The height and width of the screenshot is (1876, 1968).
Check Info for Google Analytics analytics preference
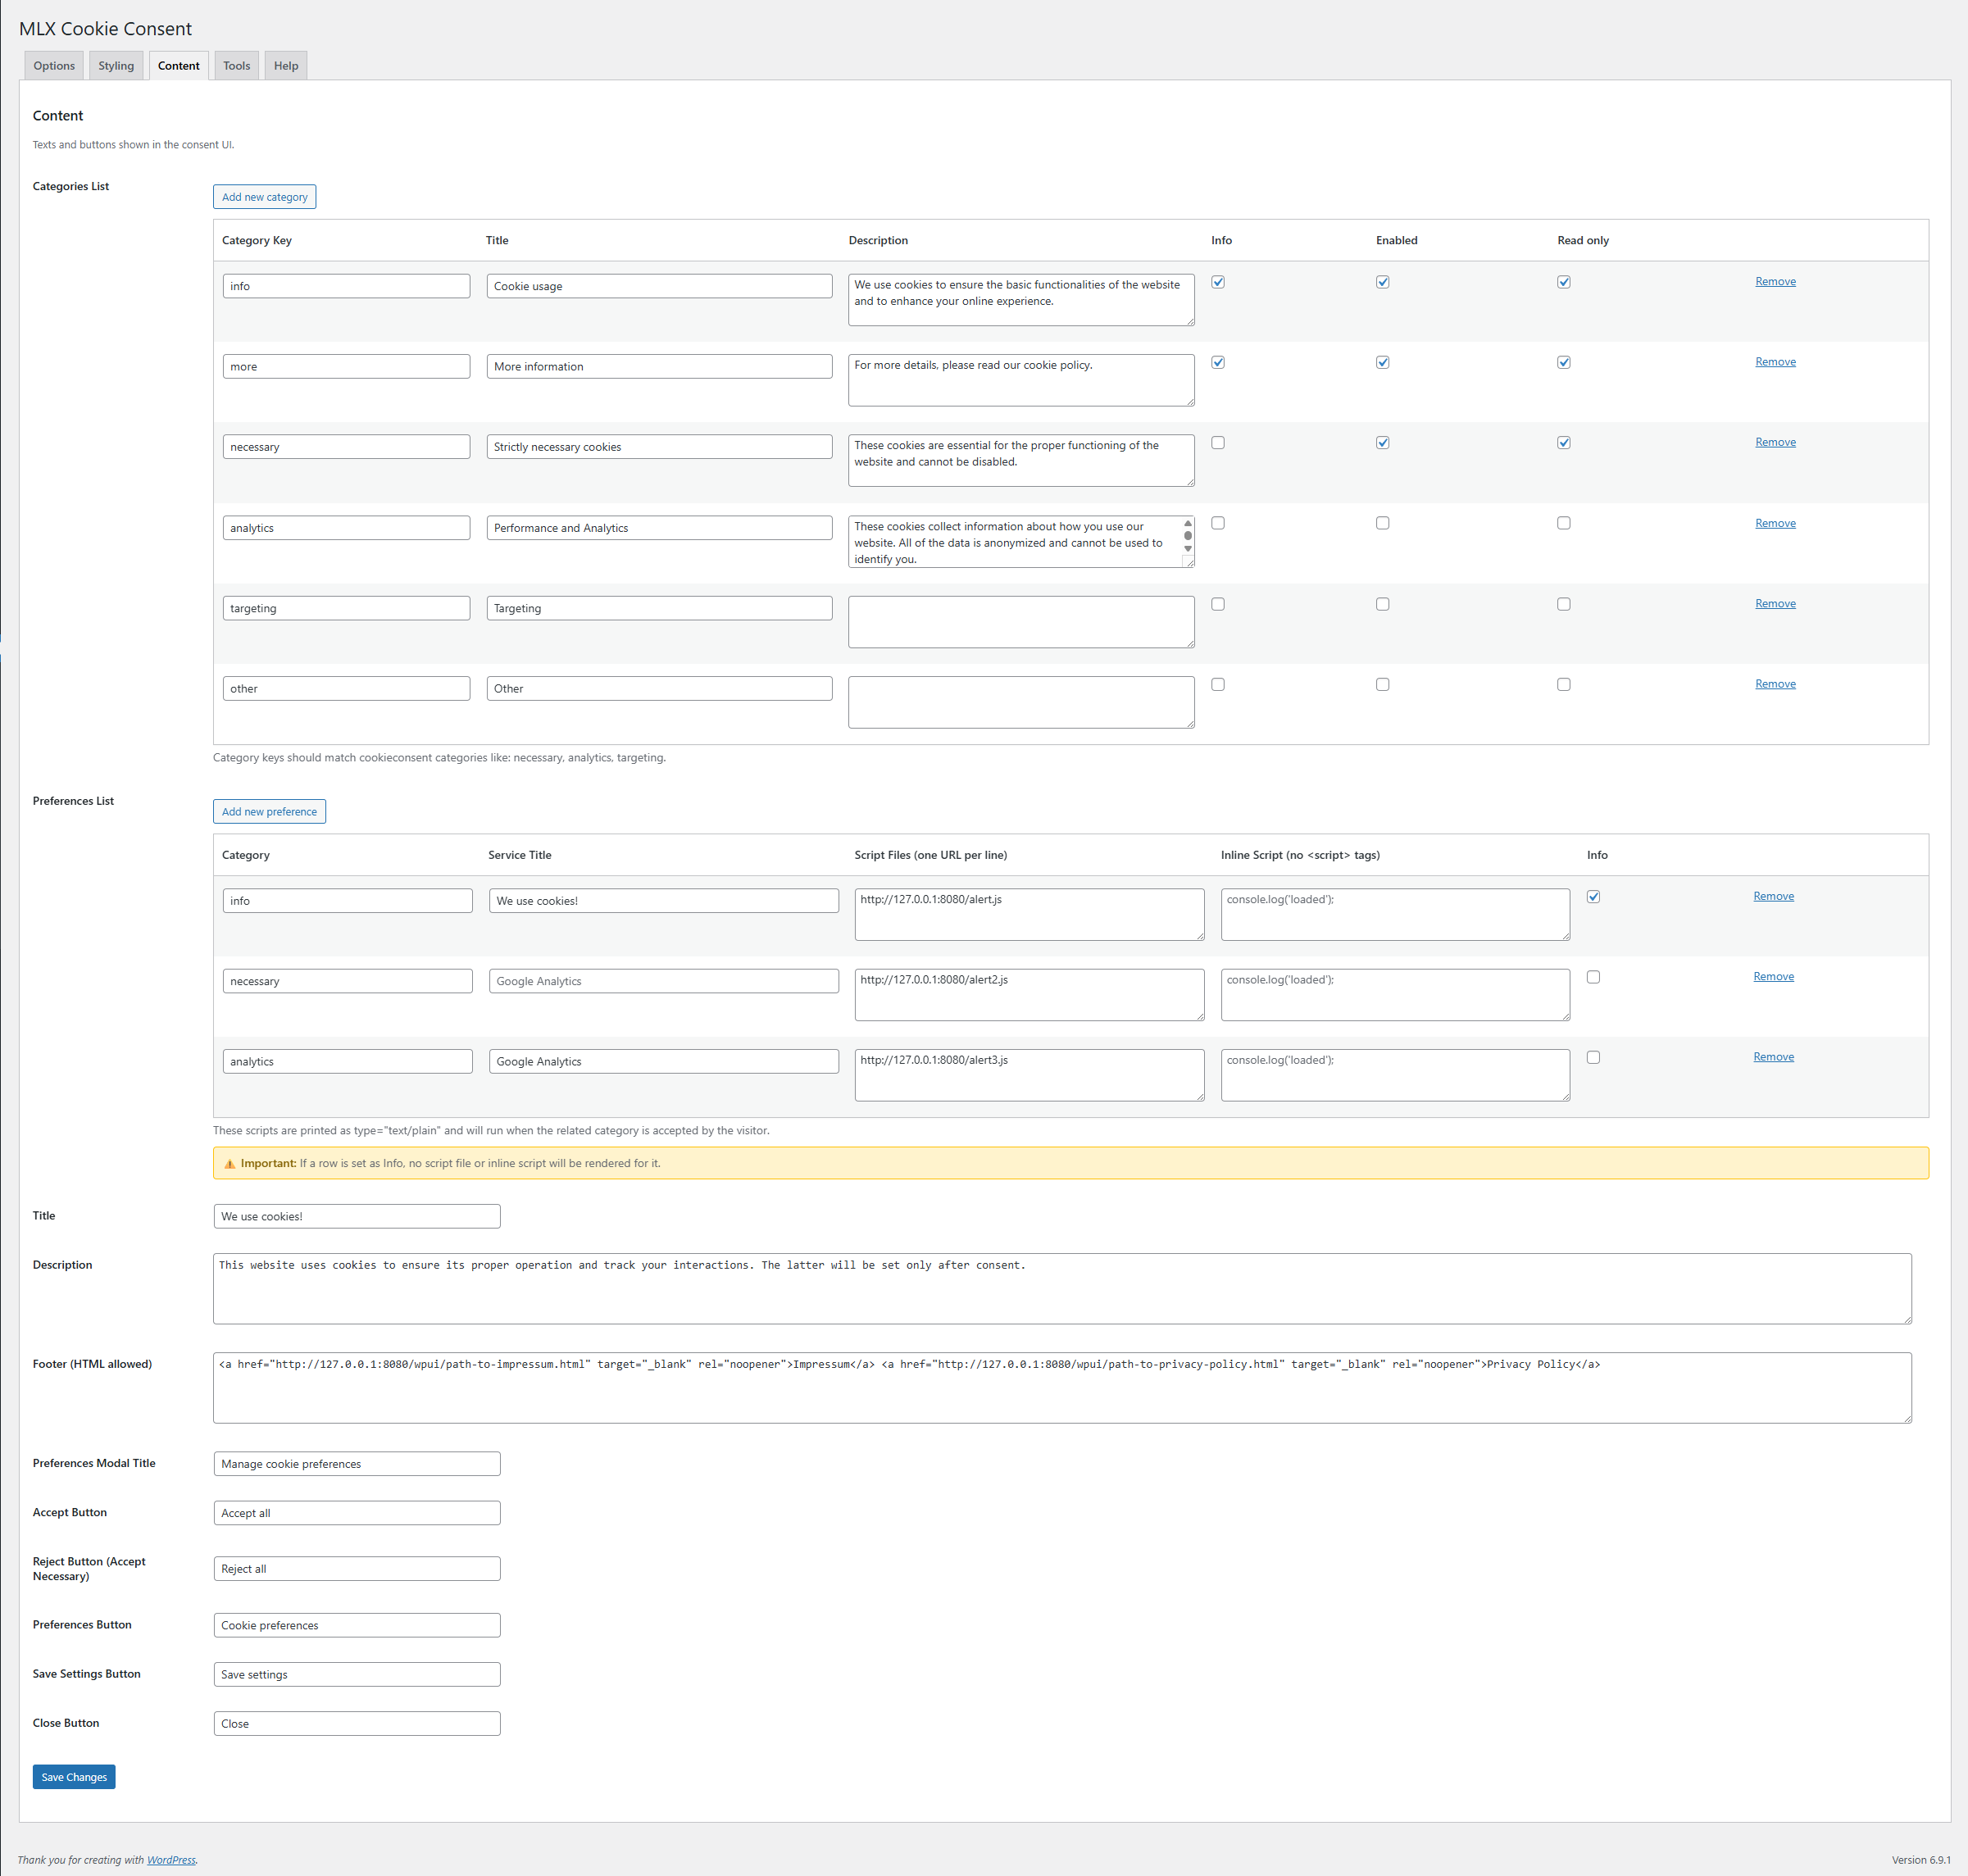[x=1593, y=1057]
